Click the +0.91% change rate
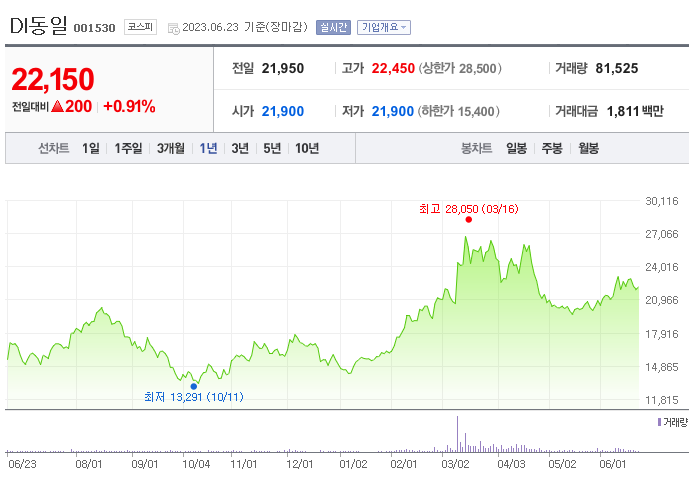Screen dimensions: 689x485 click(x=129, y=106)
